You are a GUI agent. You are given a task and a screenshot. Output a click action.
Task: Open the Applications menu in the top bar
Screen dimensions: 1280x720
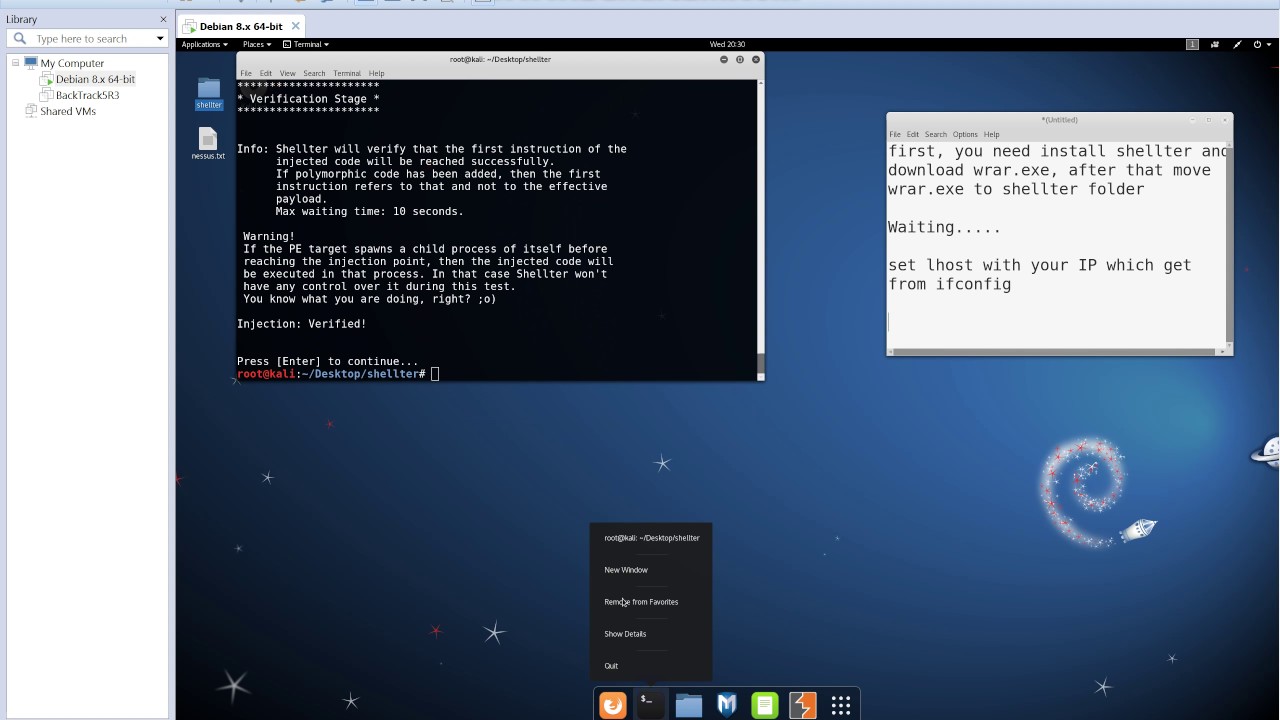tap(204, 44)
